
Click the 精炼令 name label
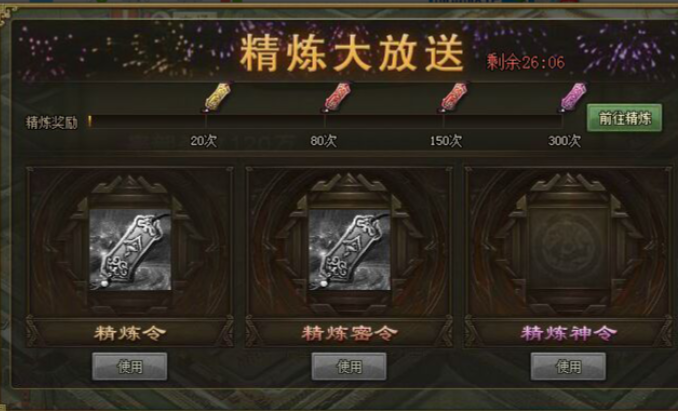click(x=130, y=333)
